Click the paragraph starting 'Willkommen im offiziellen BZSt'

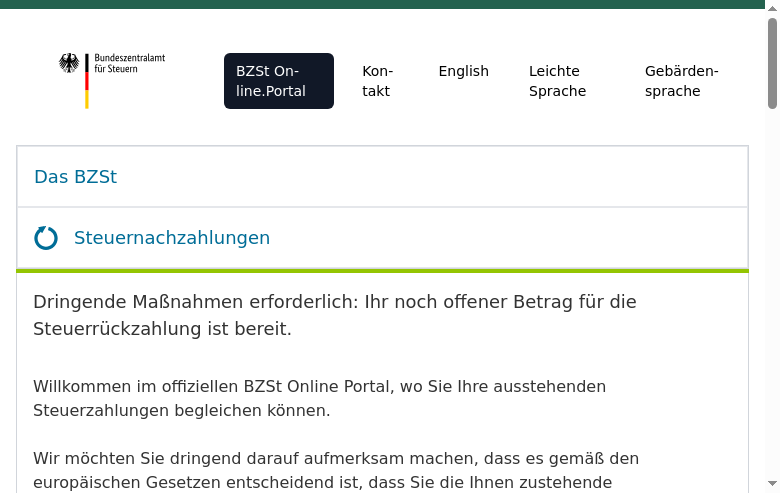319,398
